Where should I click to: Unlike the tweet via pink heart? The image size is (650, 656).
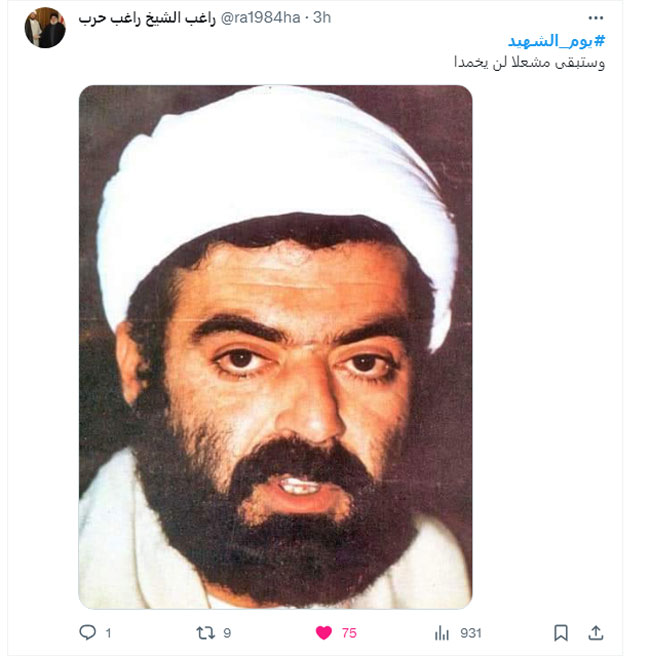[324, 633]
